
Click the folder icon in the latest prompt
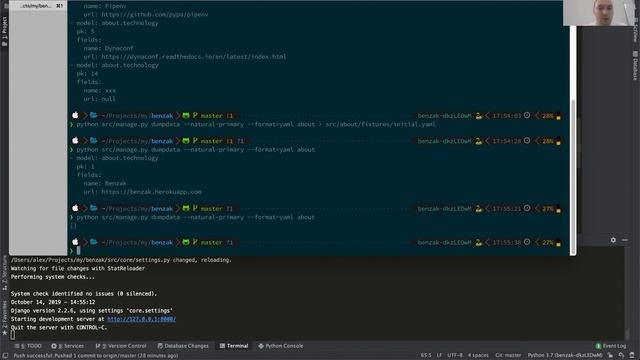[x=93, y=242]
